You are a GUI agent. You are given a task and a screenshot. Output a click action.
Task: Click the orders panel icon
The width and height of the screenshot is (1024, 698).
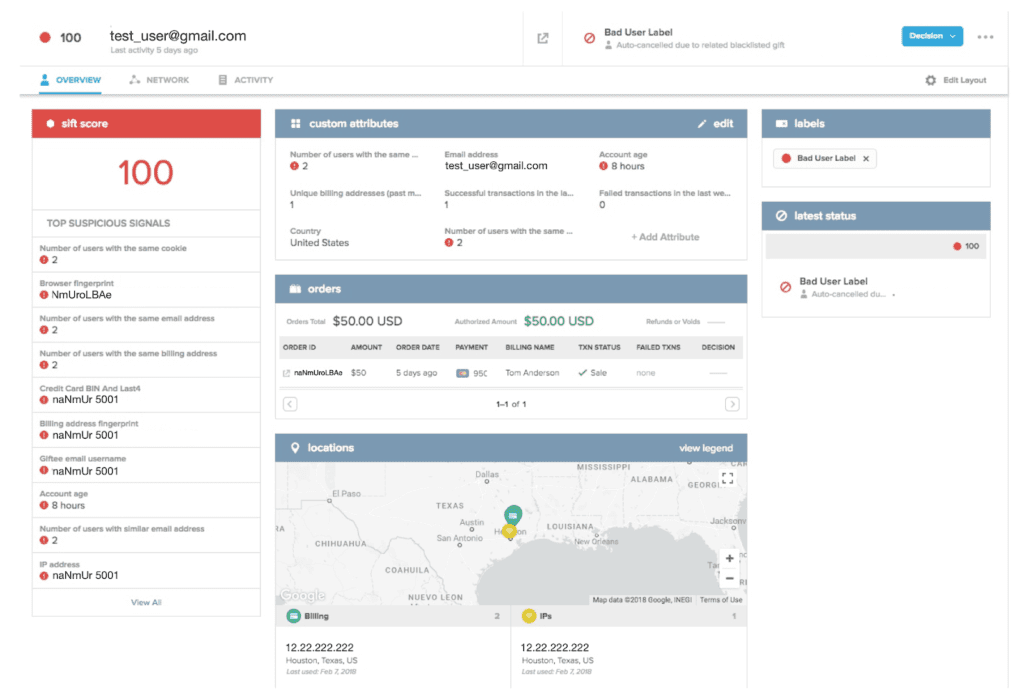point(295,289)
